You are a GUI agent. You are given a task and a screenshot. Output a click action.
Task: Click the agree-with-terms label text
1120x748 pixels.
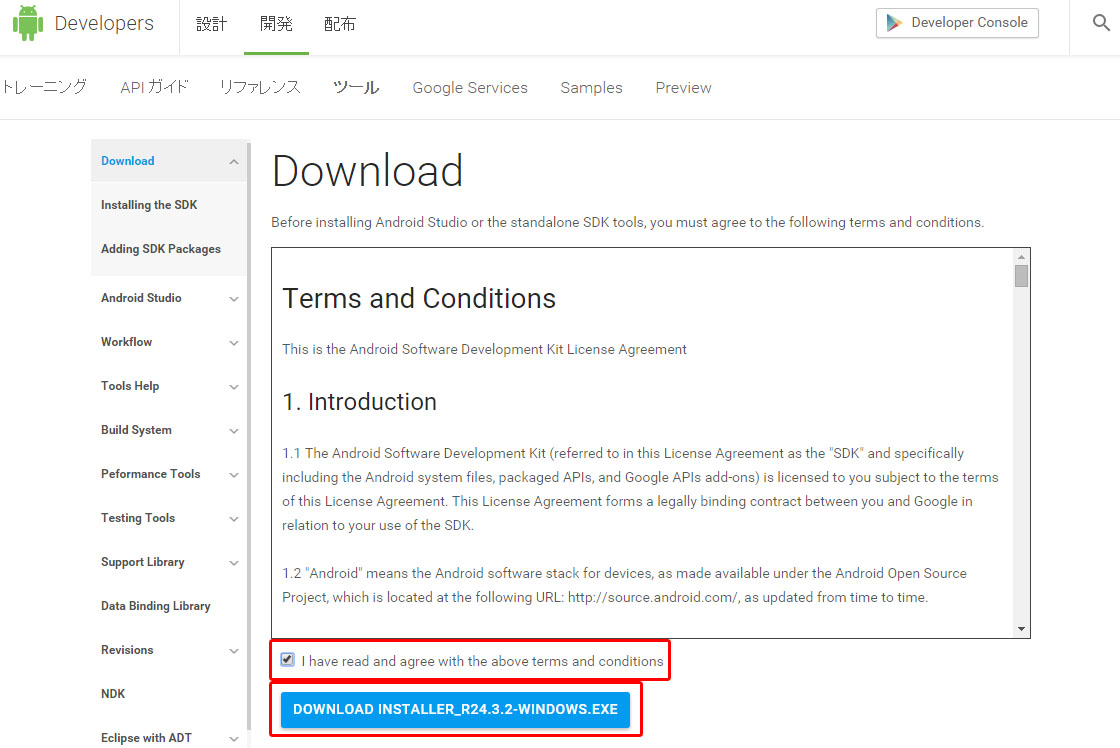click(x=482, y=662)
